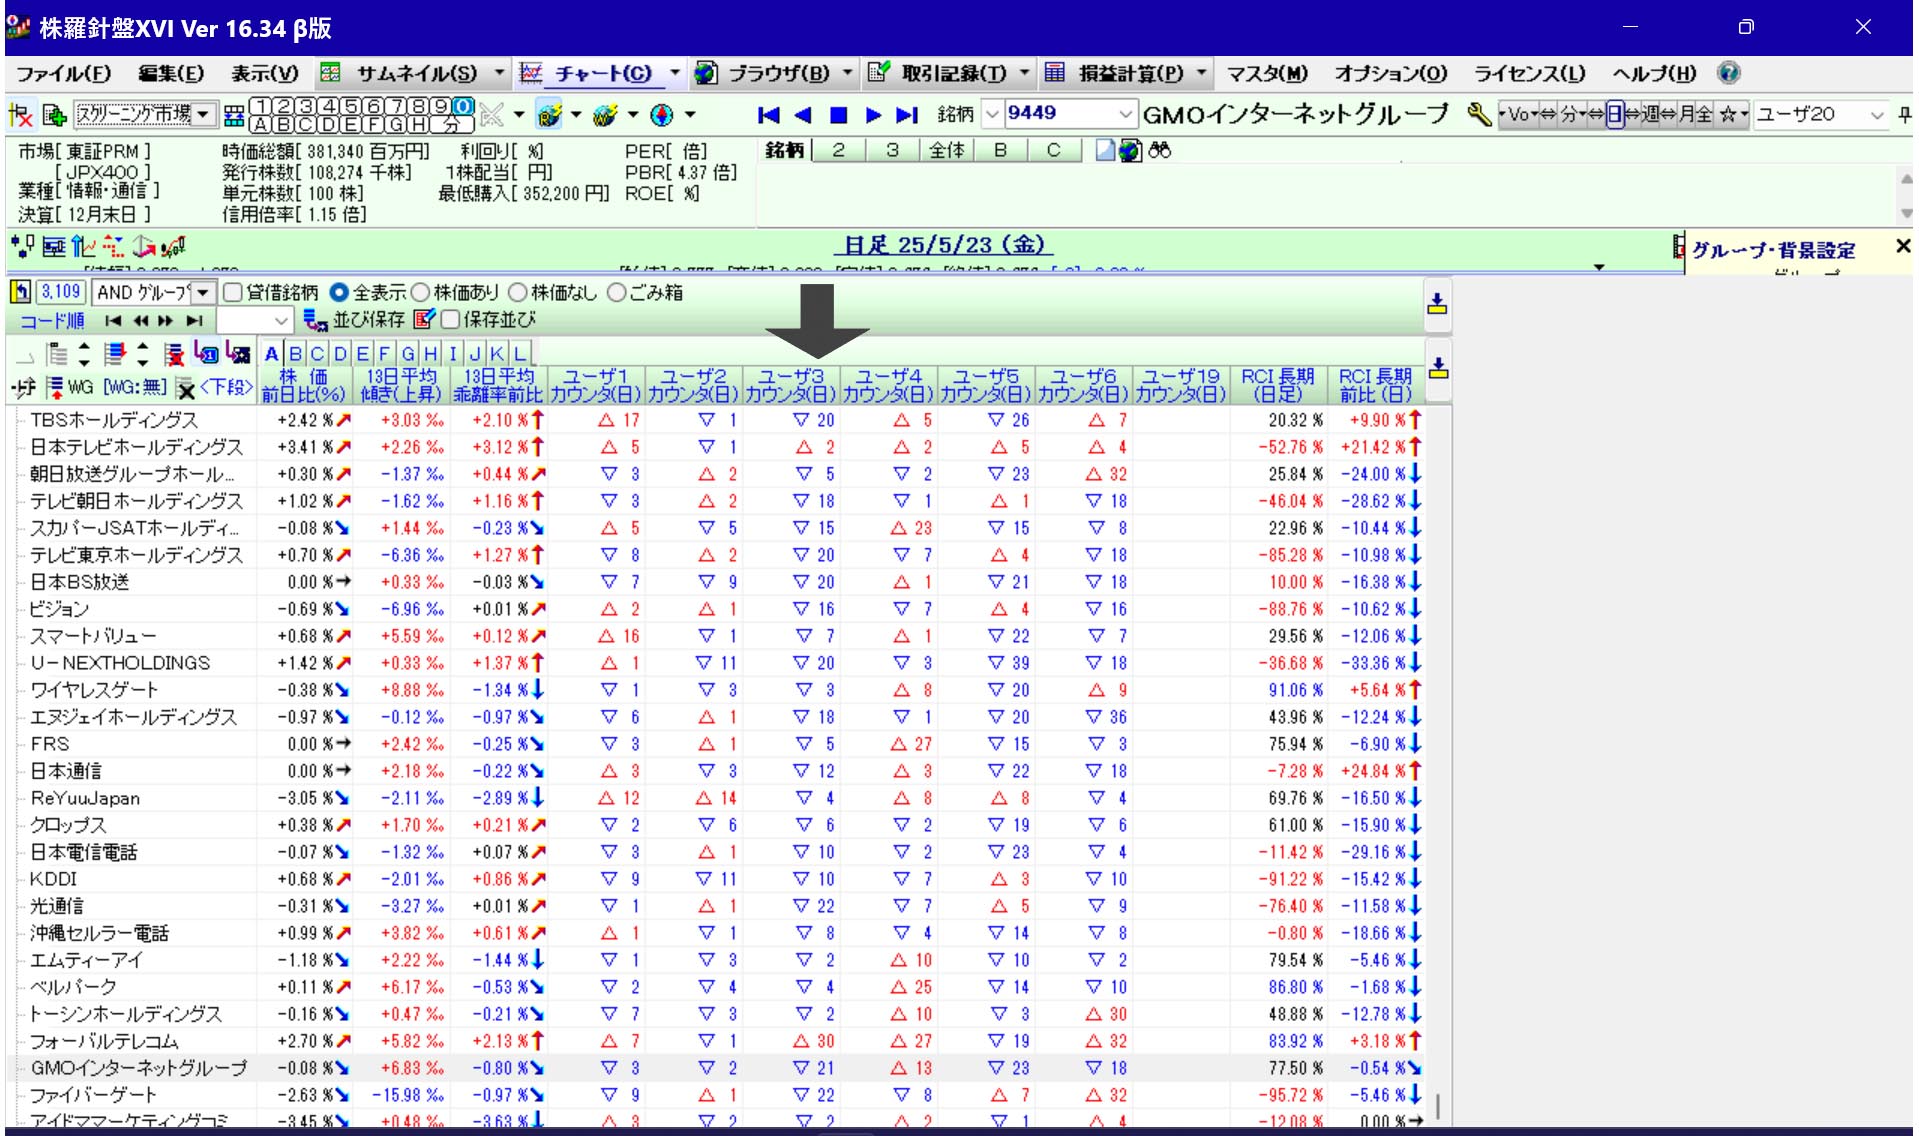Image resolution: width=1919 pixels, height=1136 pixels.
Task: Close the グループ・背景設定 panel
Action: tap(1902, 246)
